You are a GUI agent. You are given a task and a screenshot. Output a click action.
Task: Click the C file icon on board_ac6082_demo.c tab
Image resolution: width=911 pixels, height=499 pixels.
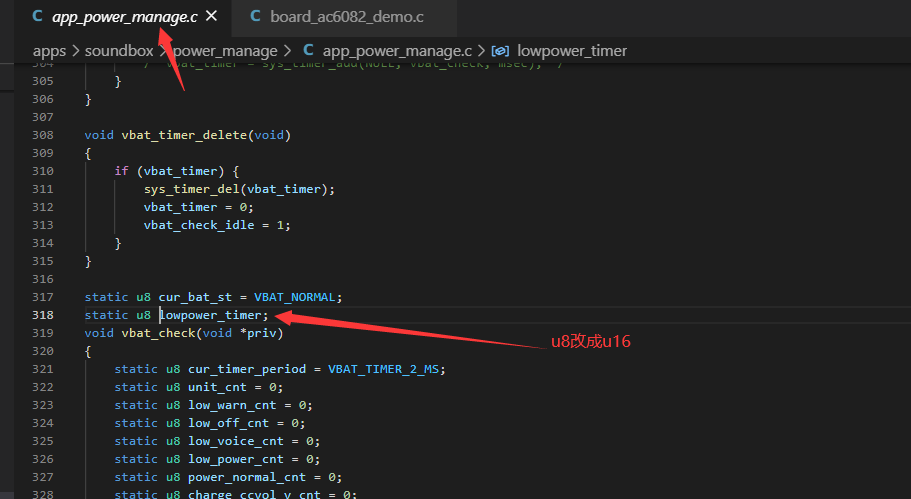pos(255,16)
